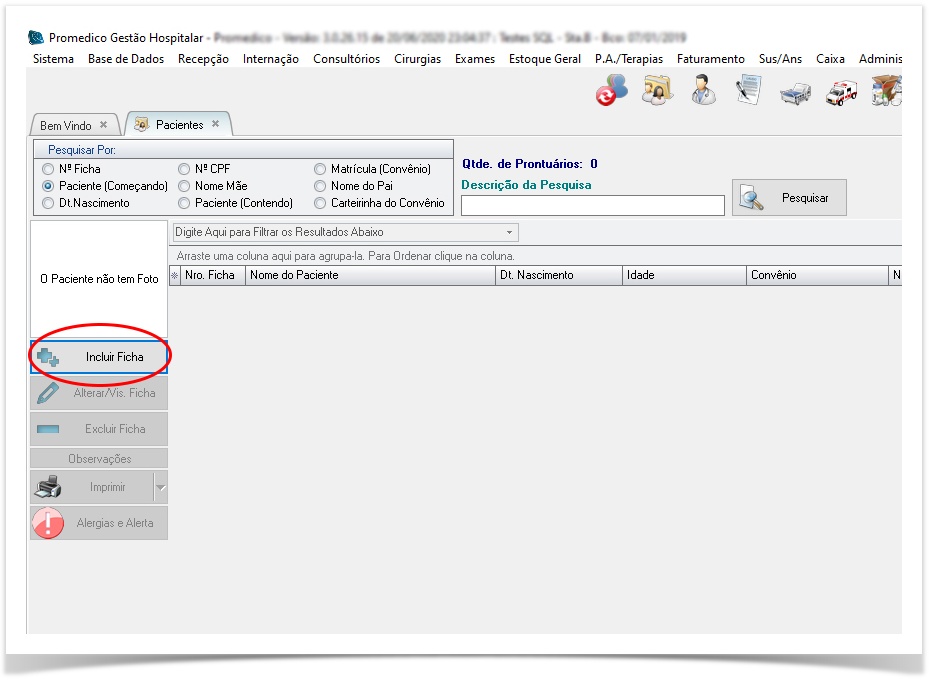Screen dimensions: 936x683
Task: Select the Nº CPF search option
Action: click(x=184, y=169)
